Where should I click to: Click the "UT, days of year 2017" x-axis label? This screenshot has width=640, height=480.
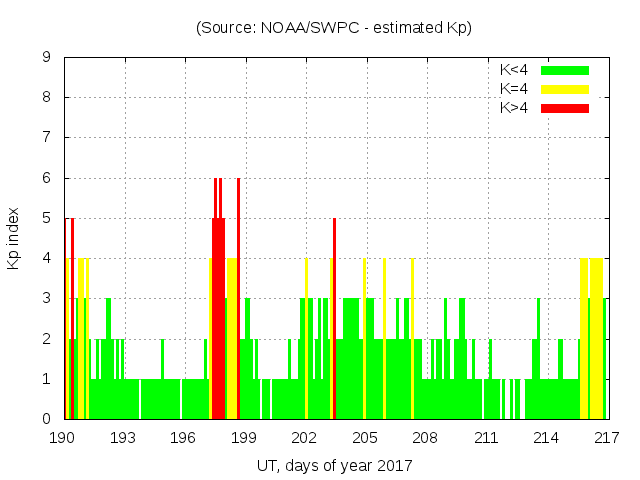[333, 466]
